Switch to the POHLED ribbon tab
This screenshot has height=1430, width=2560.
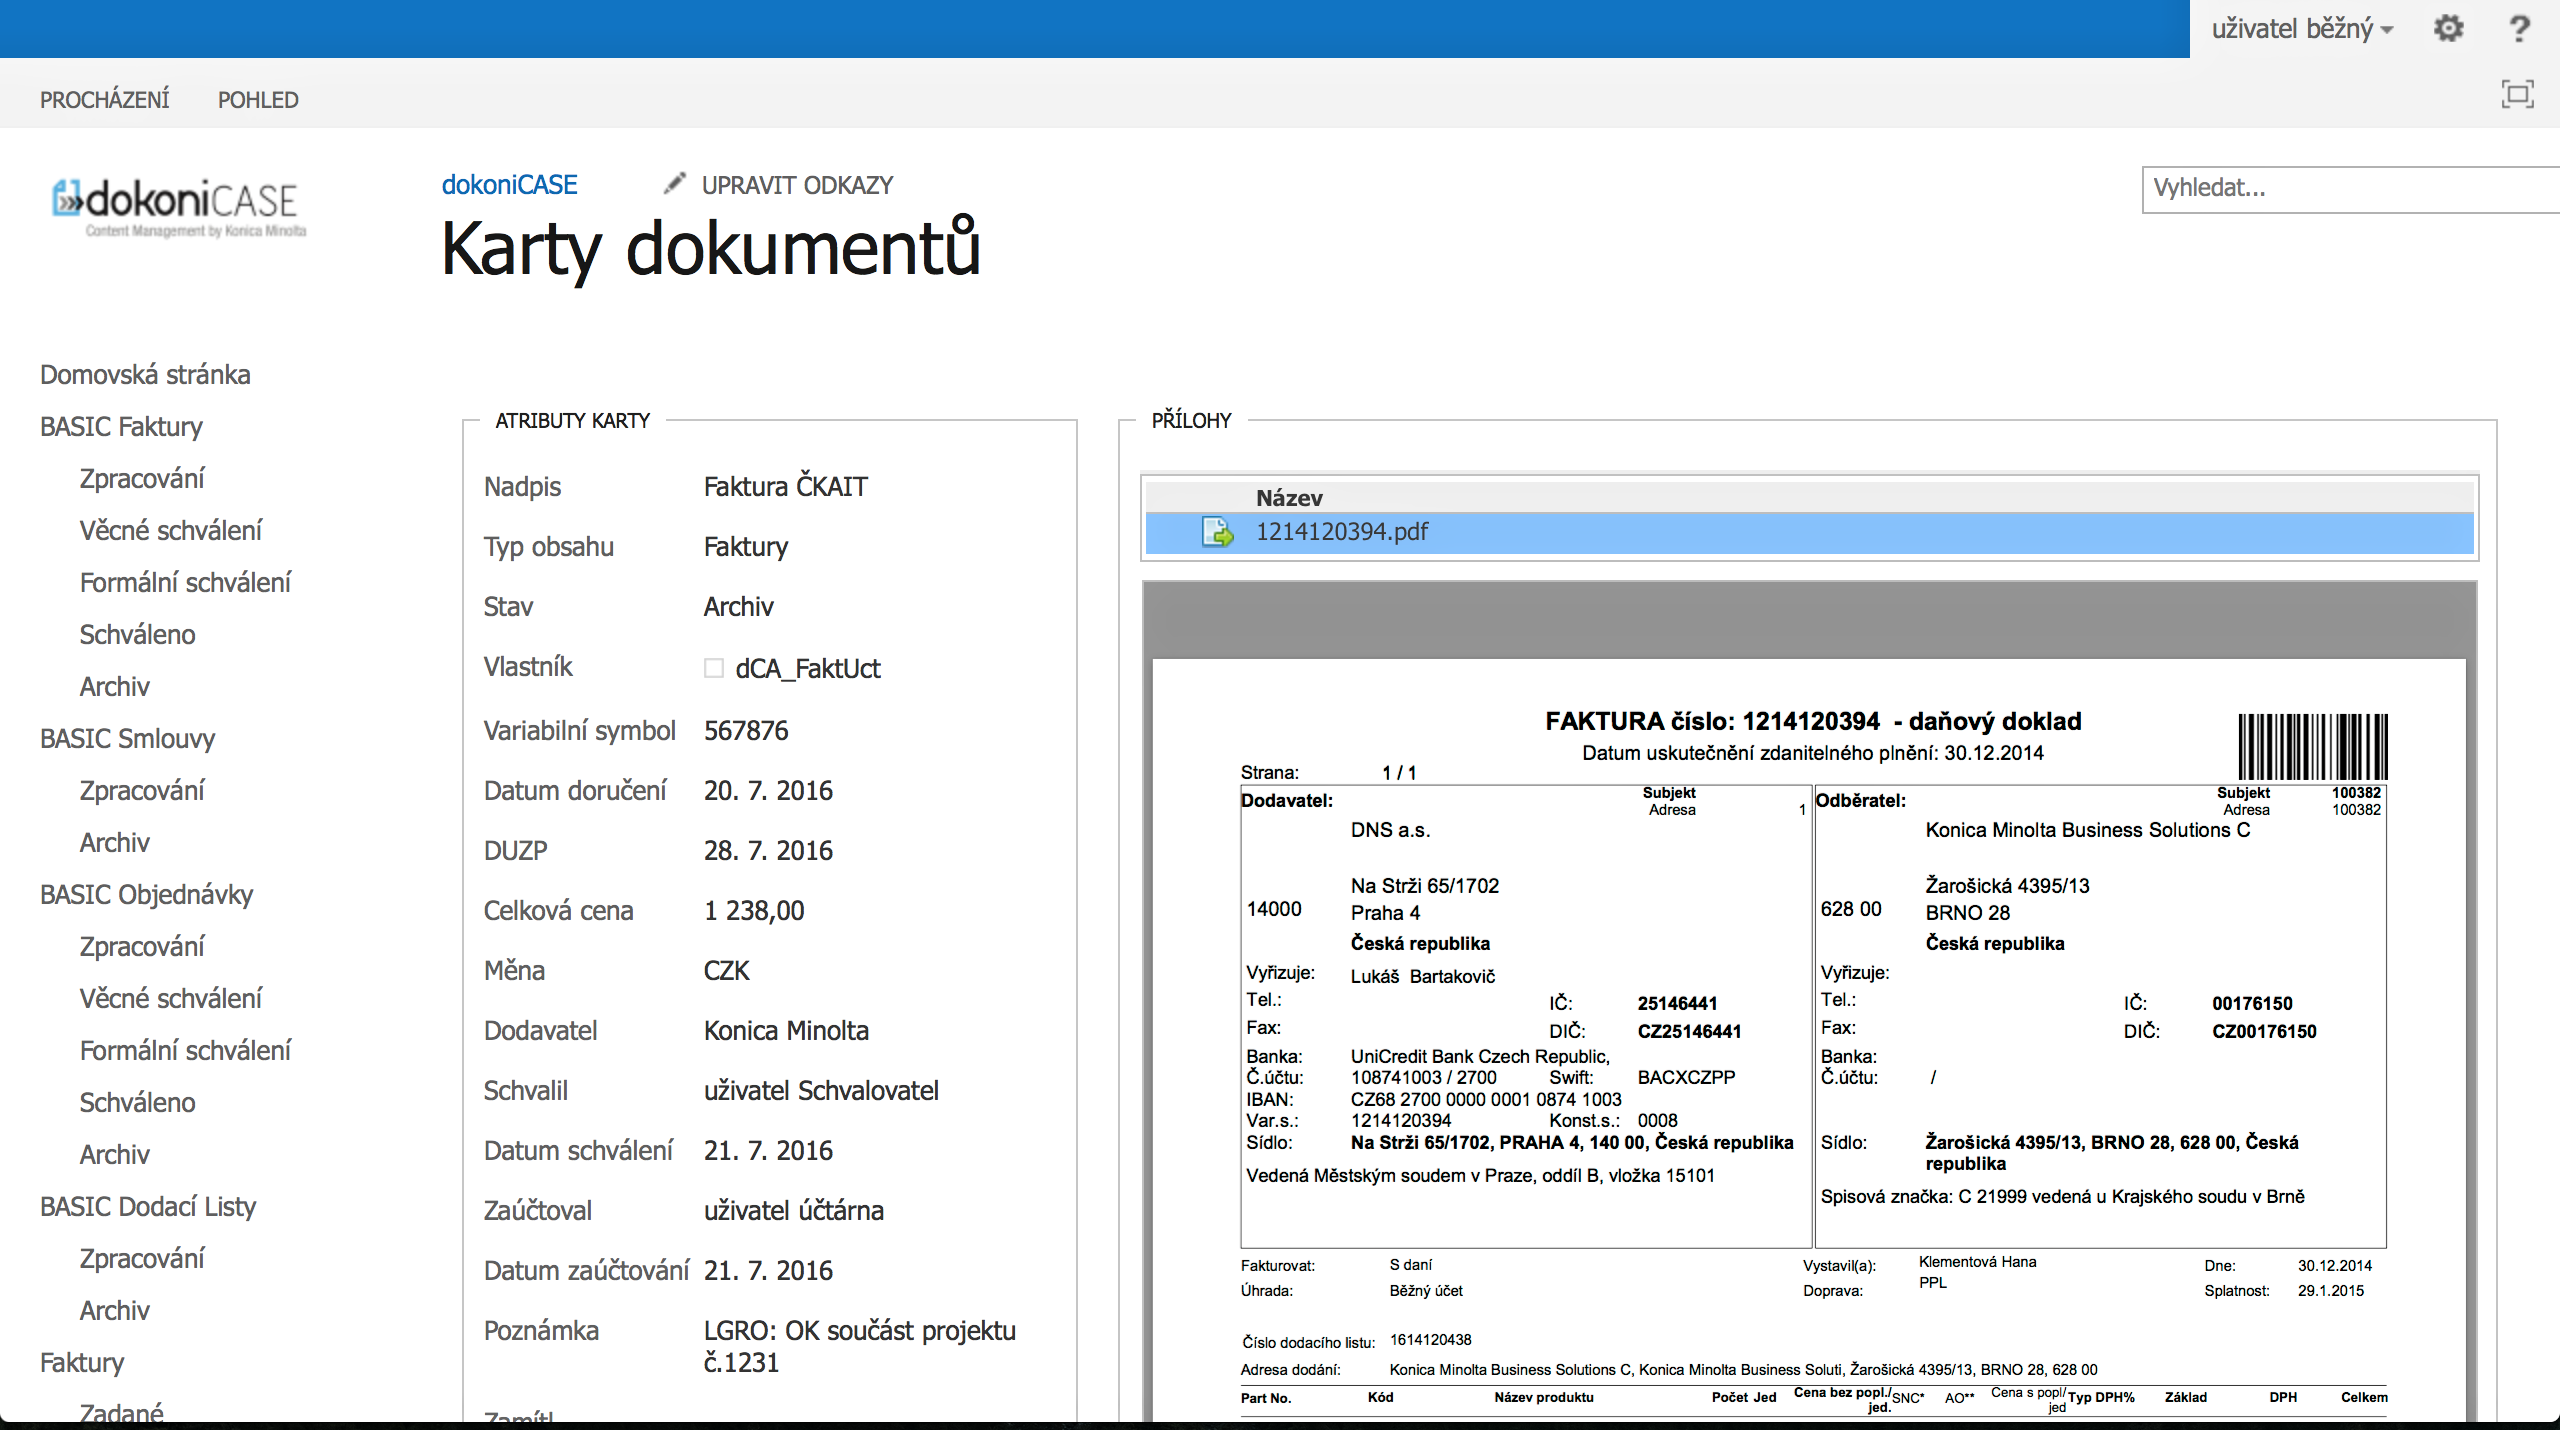click(258, 100)
